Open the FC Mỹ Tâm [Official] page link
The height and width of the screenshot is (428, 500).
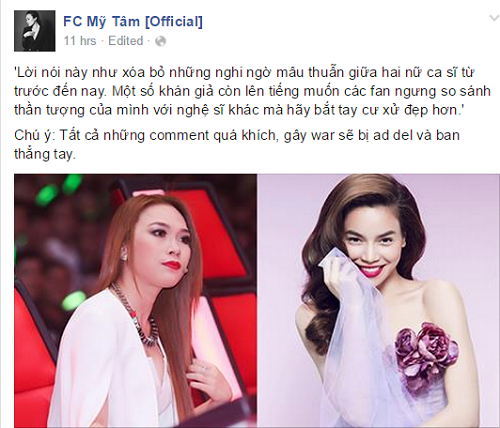133,22
